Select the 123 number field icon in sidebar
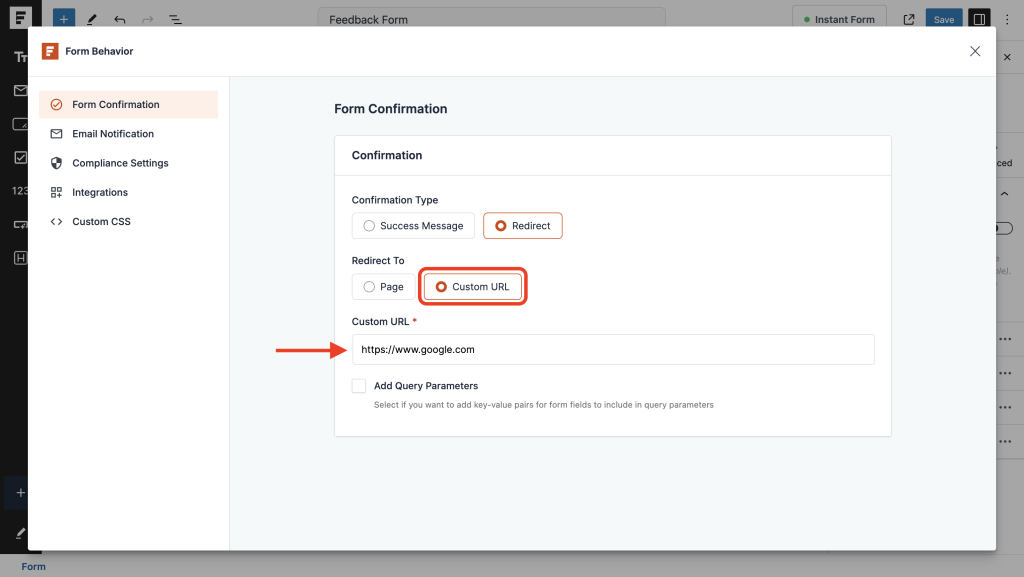This screenshot has height=577, width=1024. (21, 190)
